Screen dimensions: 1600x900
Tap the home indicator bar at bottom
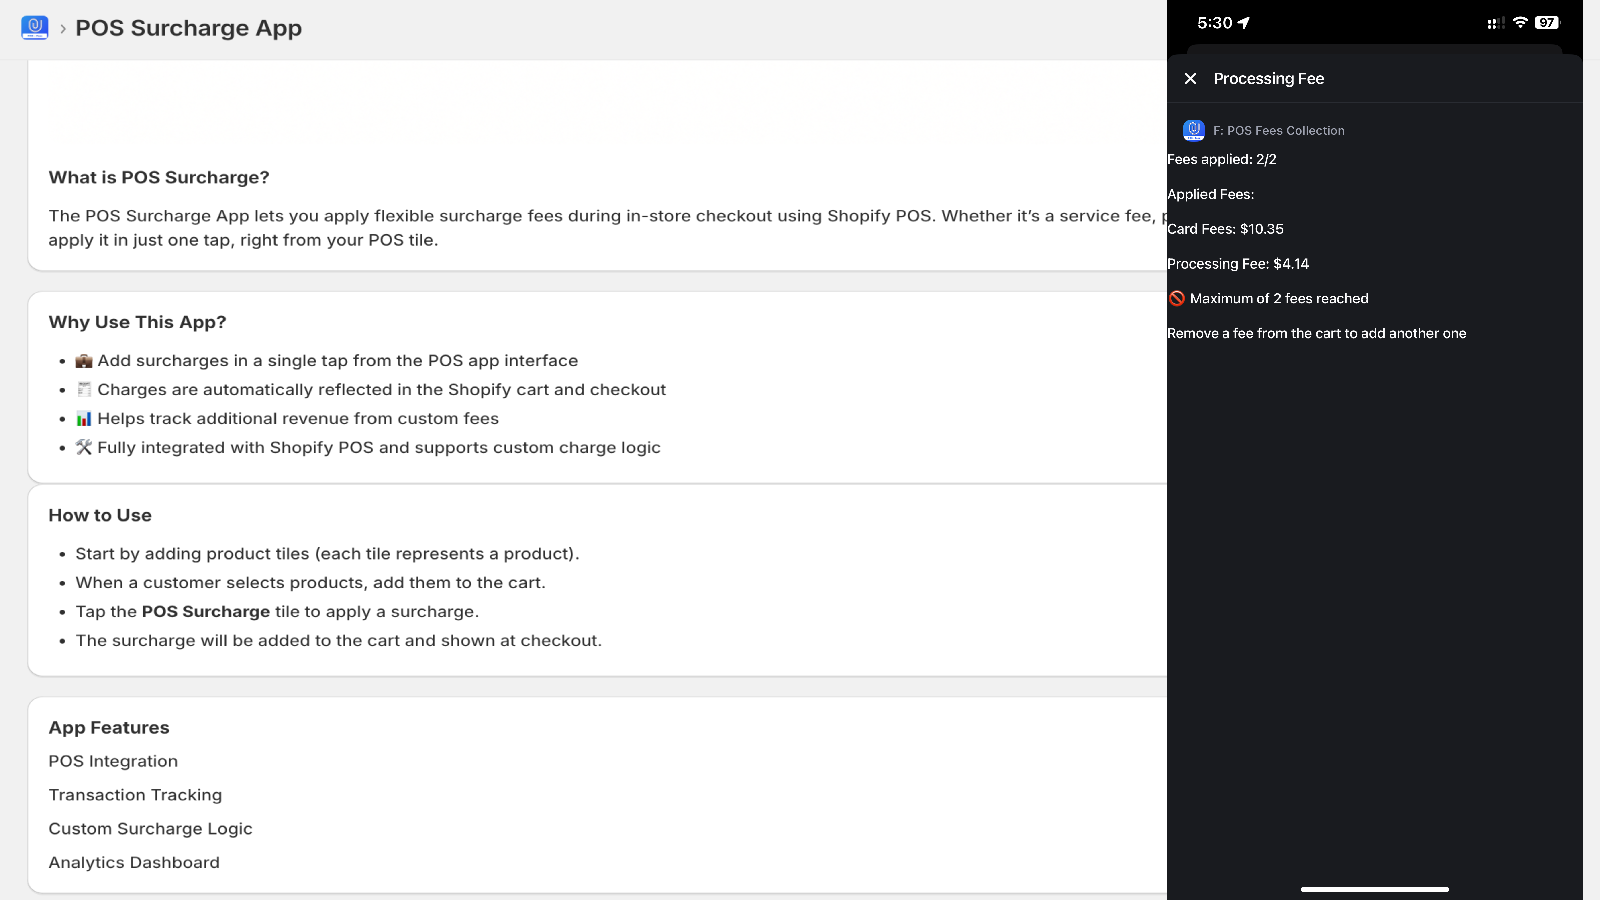pyautogui.click(x=1374, y=889)
